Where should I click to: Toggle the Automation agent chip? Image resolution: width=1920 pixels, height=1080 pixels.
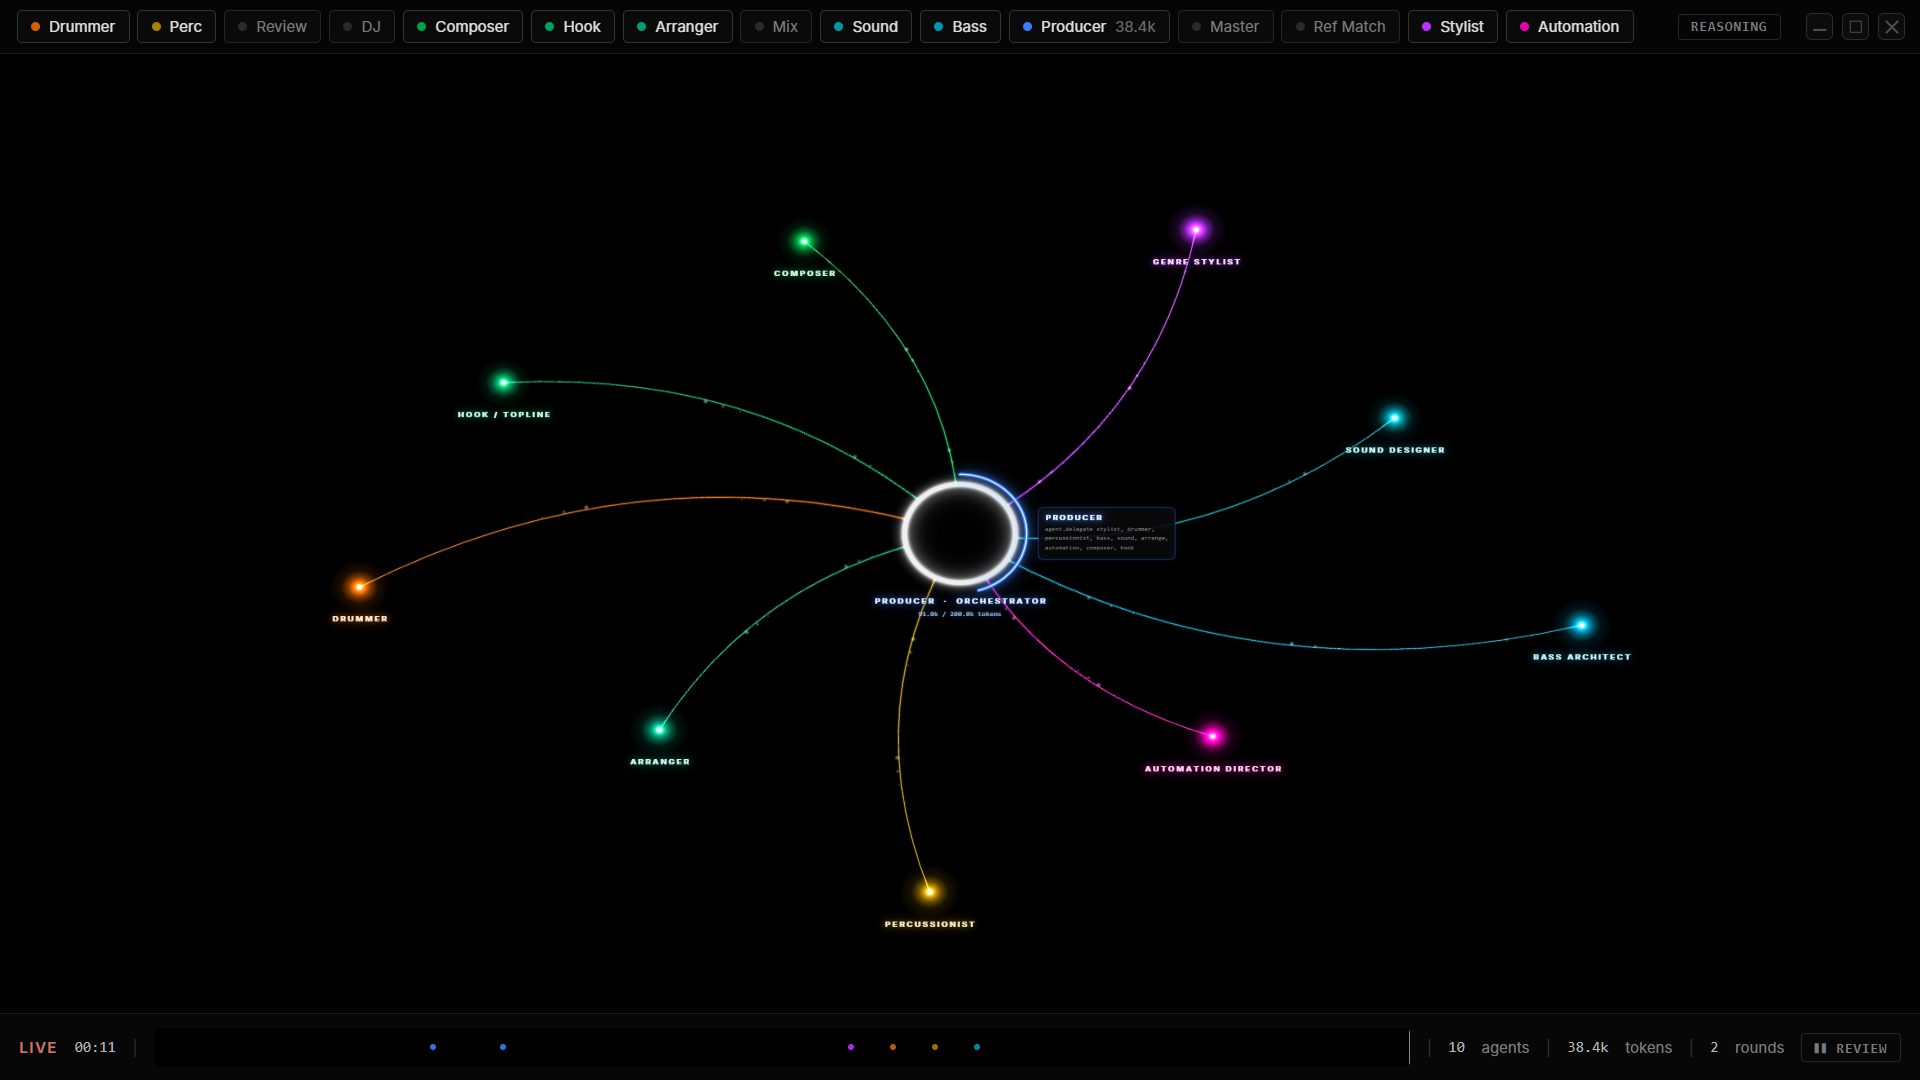click(x=1570, y=27)
